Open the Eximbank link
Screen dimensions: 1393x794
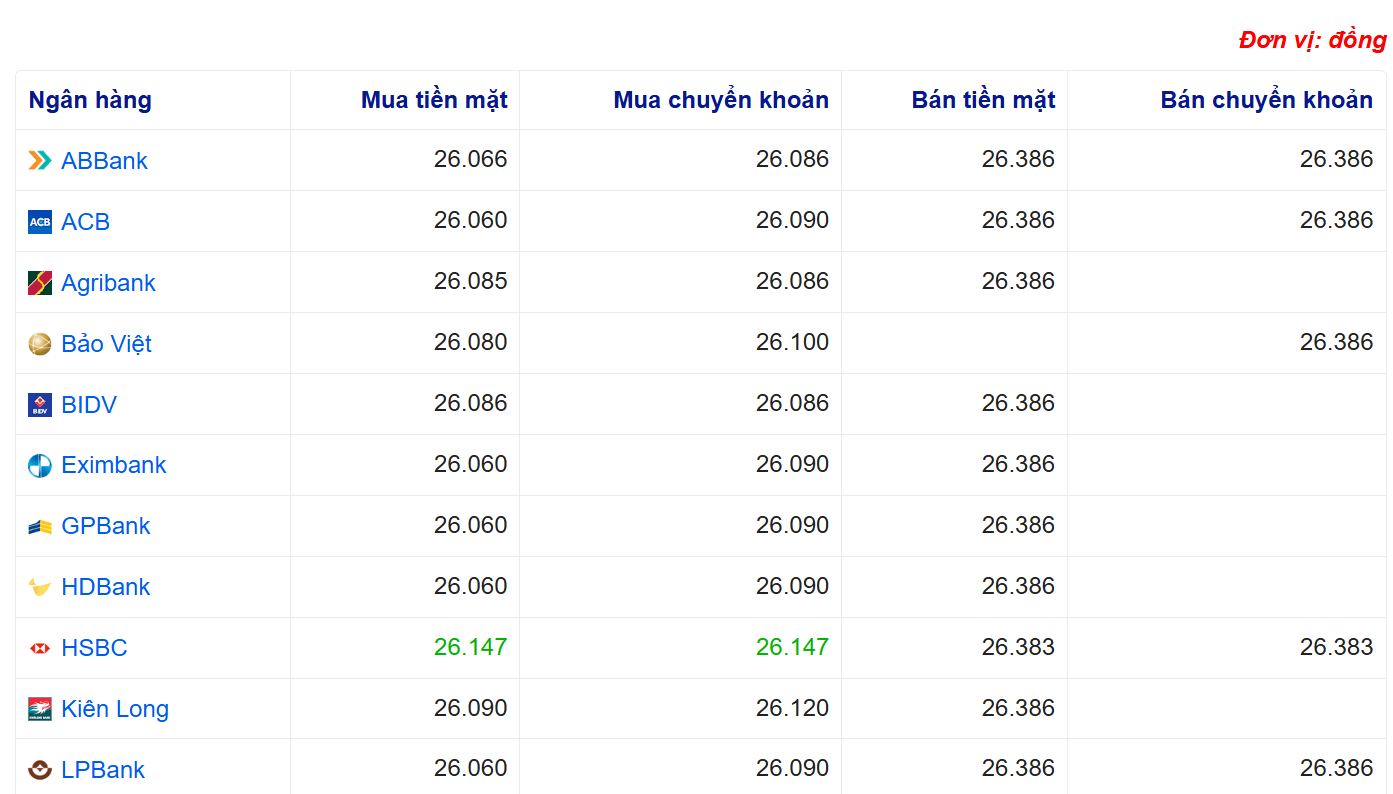click(113, 465)
